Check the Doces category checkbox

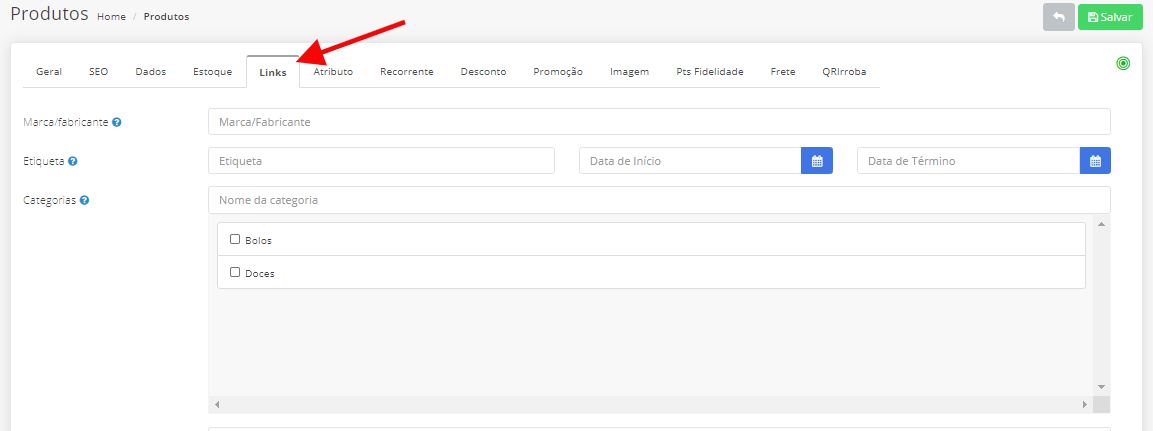[x=235, y=272]
